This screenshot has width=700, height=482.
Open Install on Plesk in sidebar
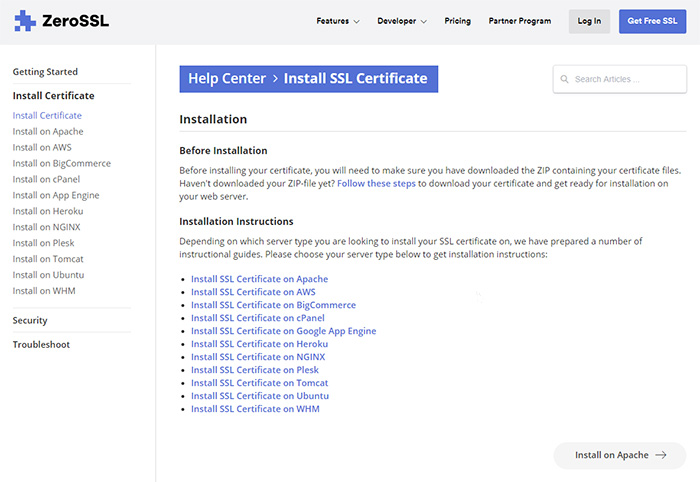pyautogui.click(x=43, y=243)
